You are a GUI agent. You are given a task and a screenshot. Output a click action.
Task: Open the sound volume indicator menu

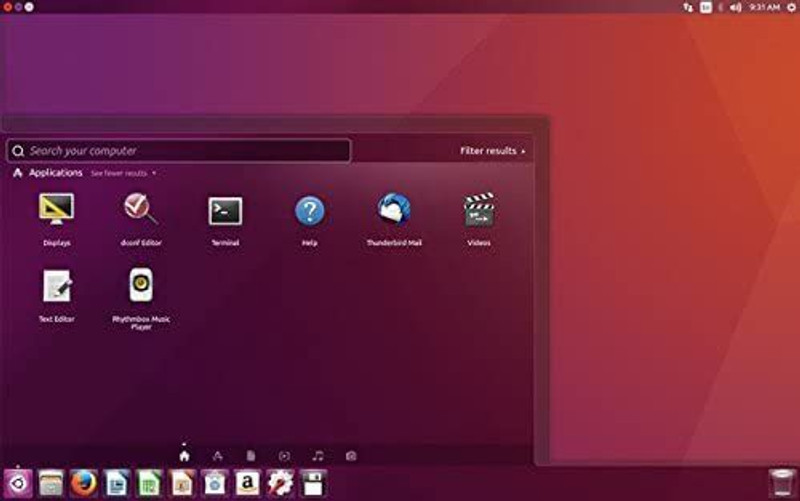[x=736, y=7]
